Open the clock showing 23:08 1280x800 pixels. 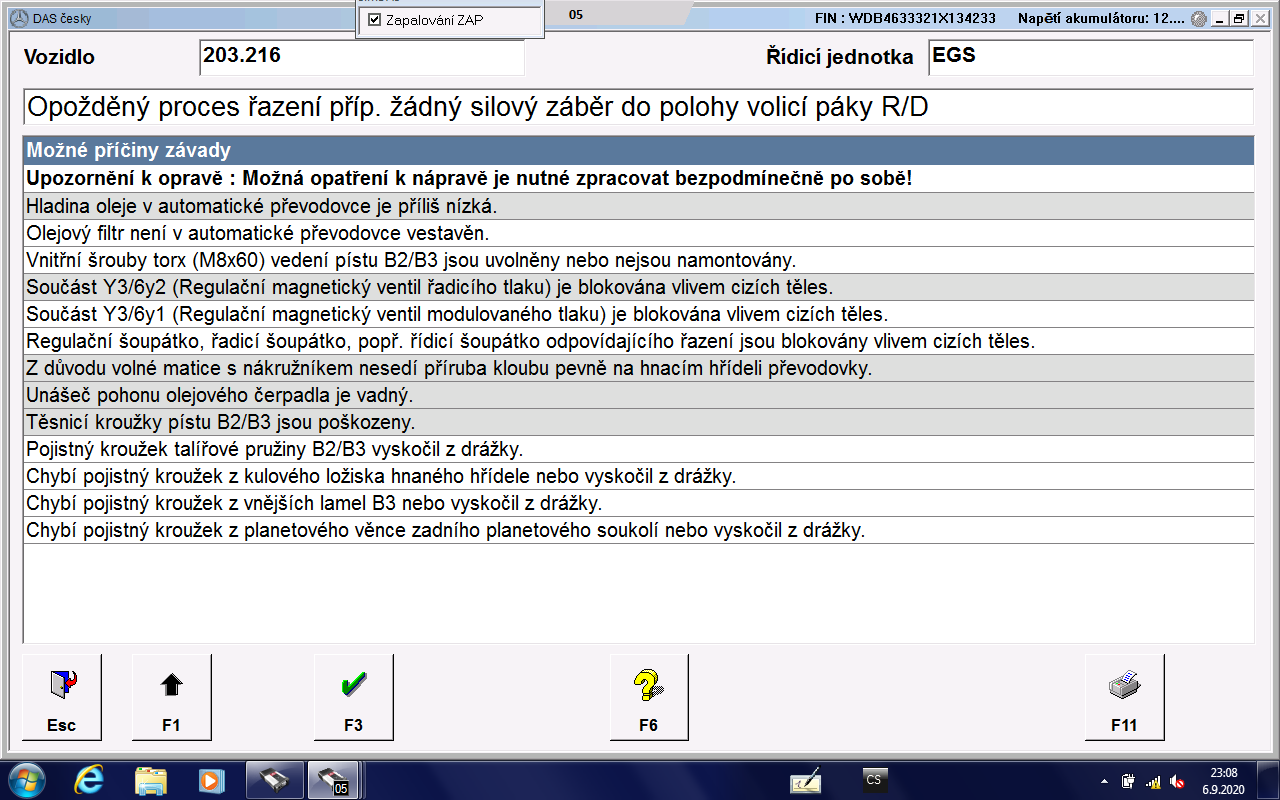1224,780
